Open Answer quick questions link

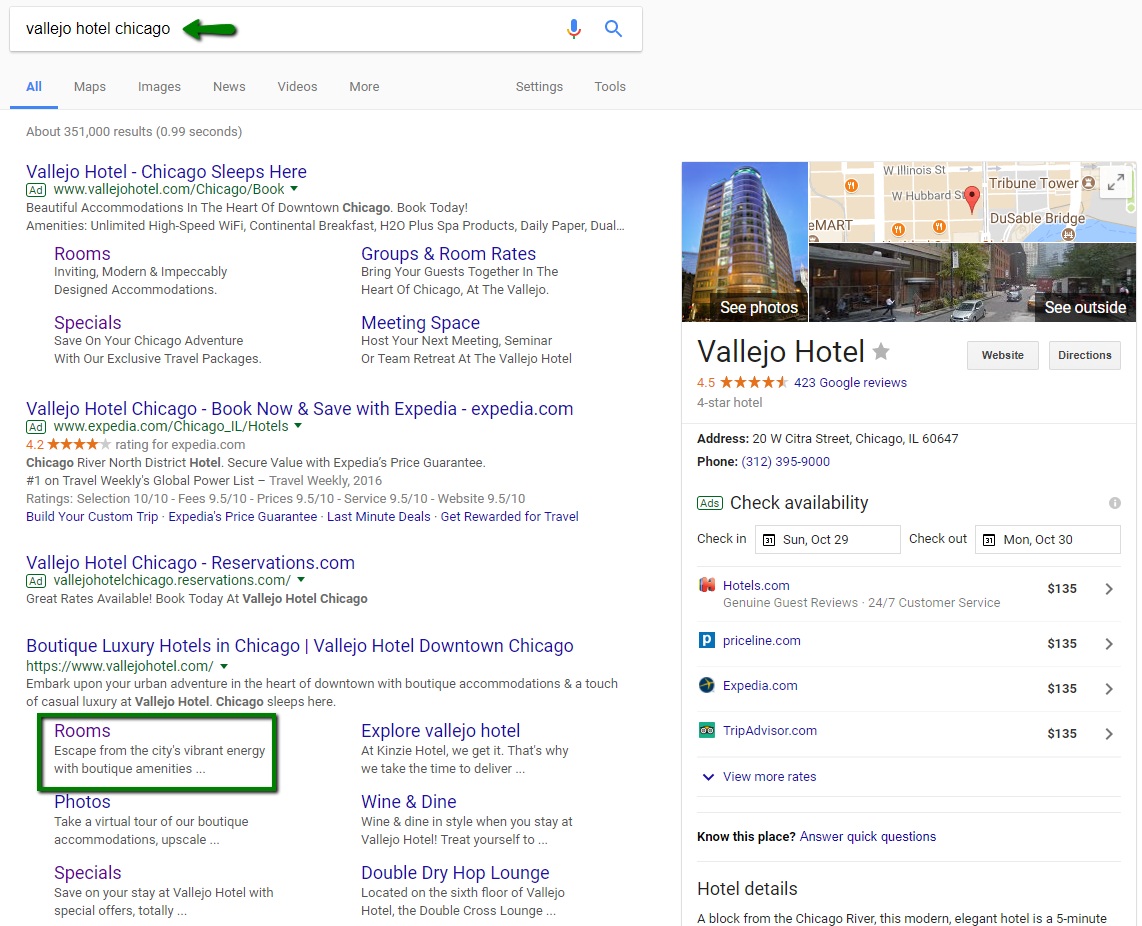(x=867, y=836)
